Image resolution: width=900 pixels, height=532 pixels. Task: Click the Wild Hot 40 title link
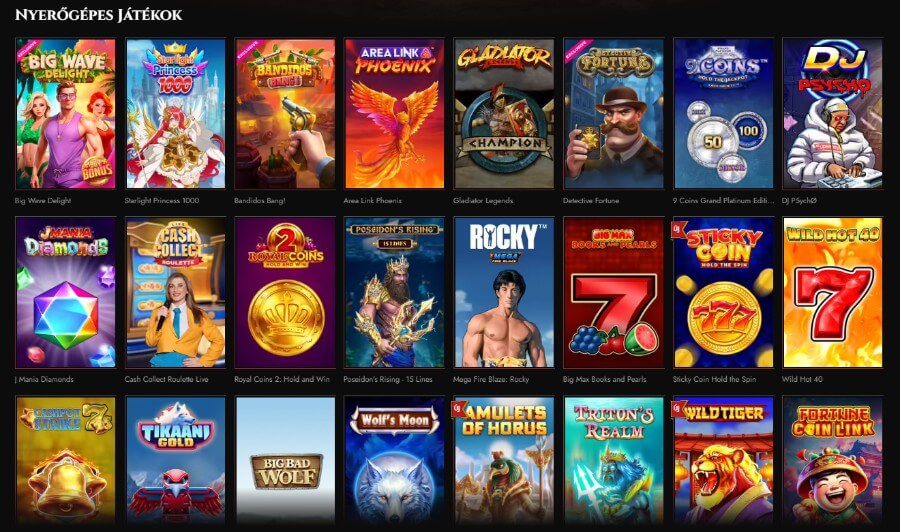pos(802,379)
